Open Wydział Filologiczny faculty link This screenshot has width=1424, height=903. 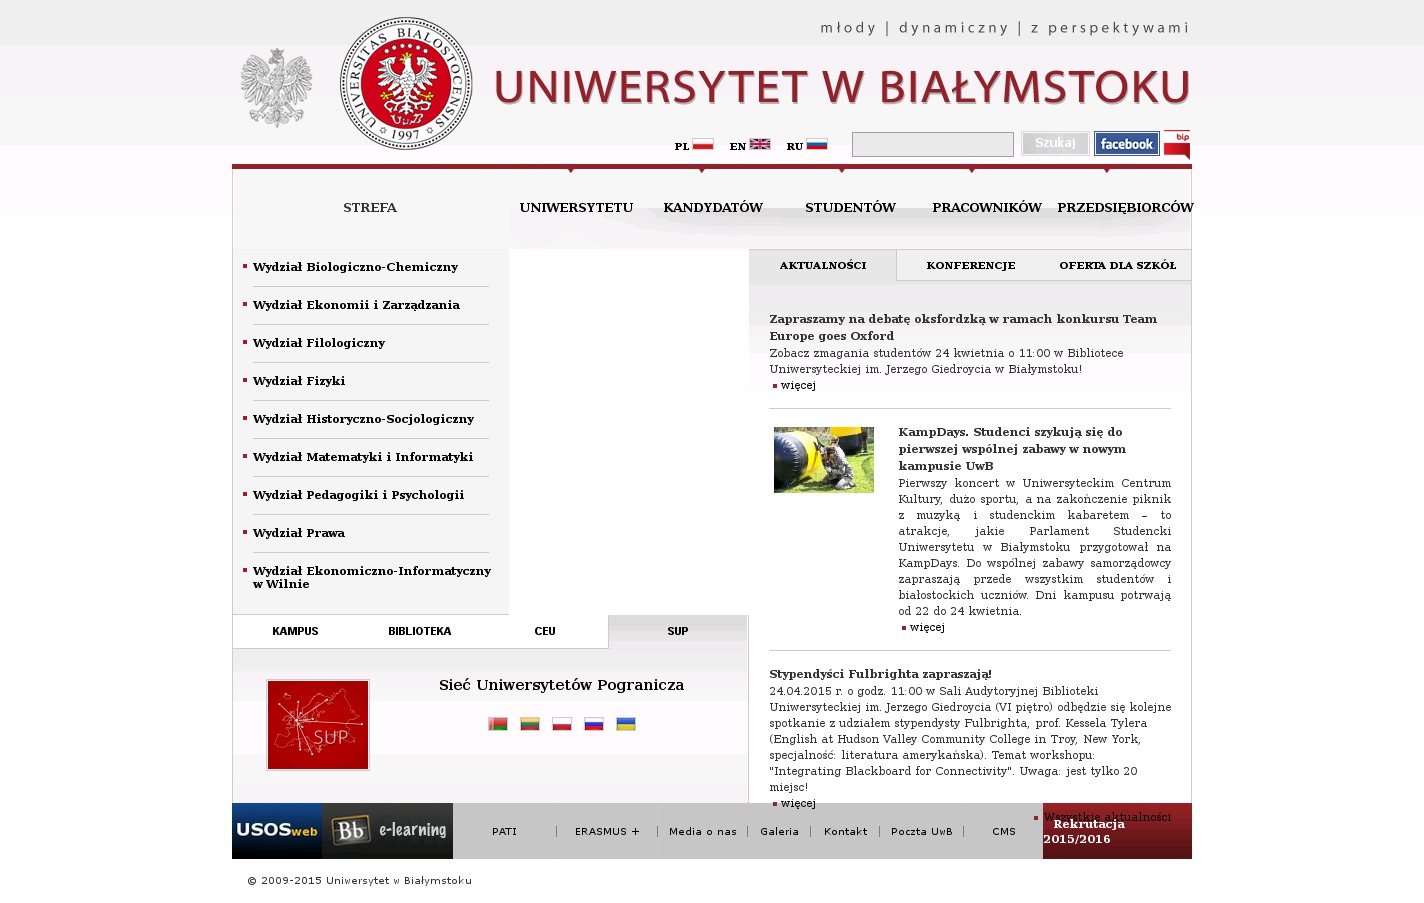coord(319,343)
